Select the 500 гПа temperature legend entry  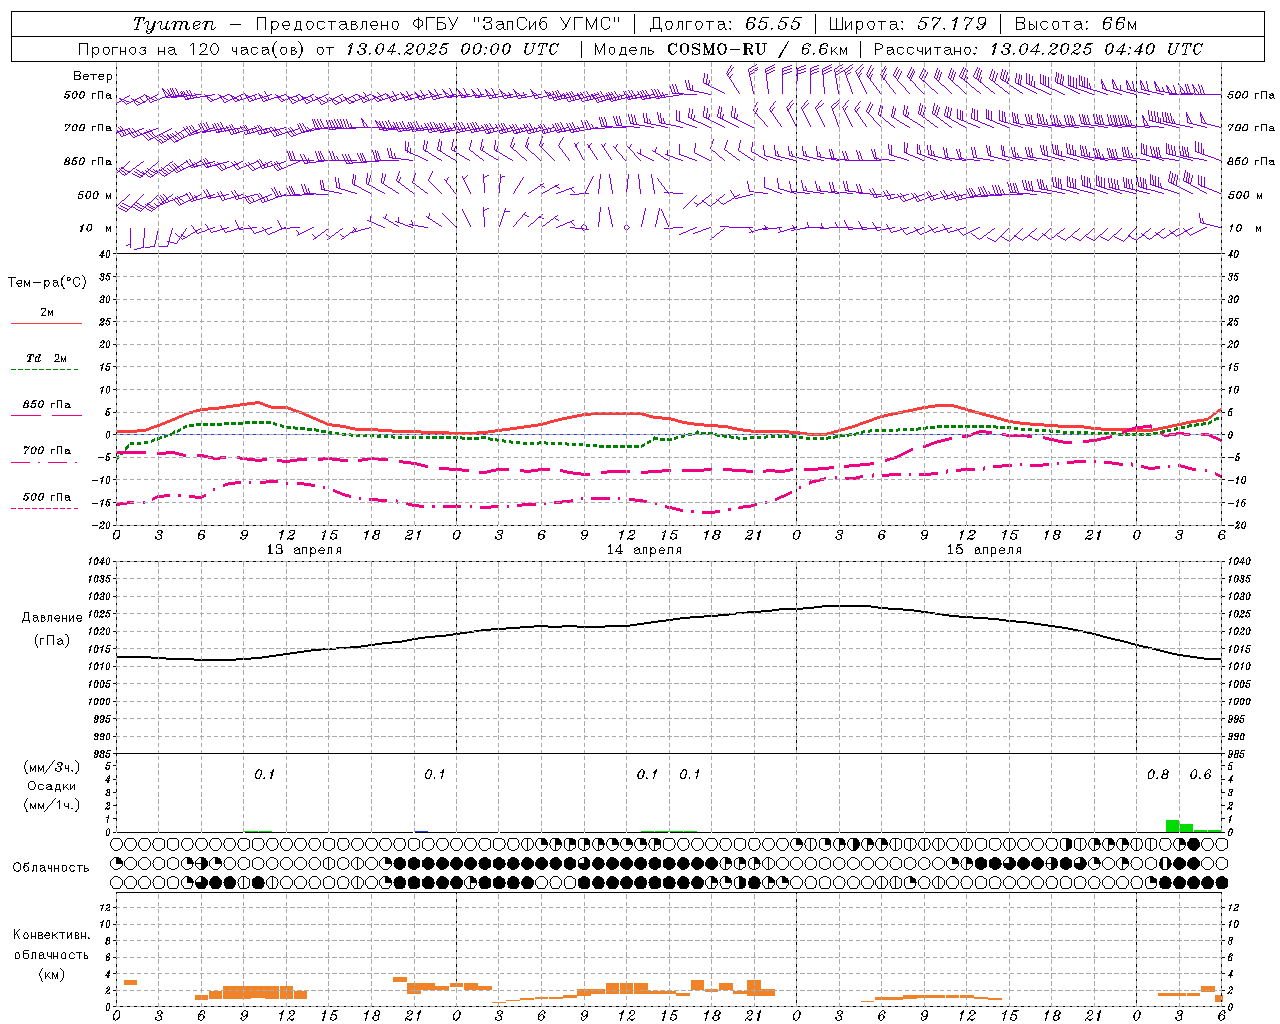(46, 501)
